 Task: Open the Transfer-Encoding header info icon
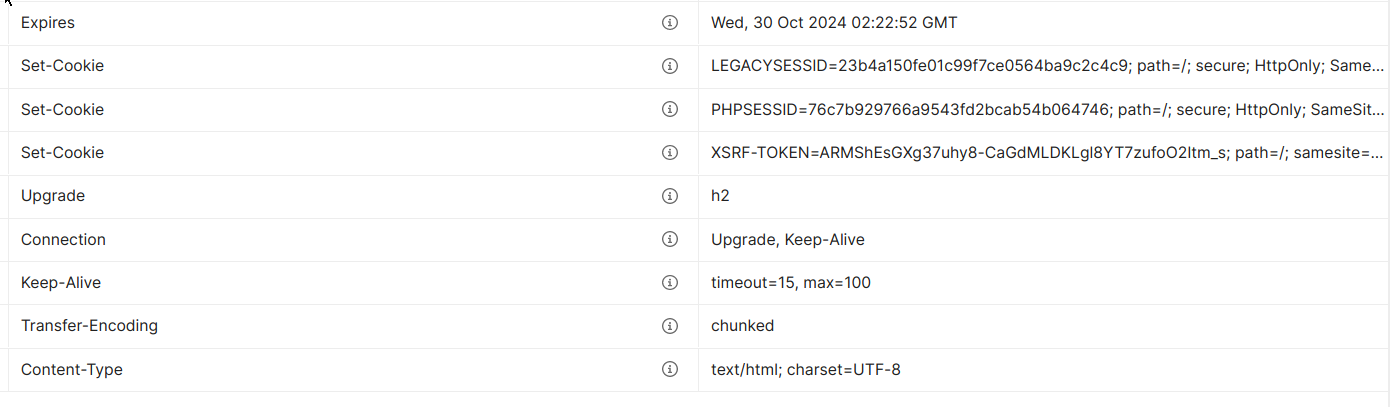pyautogui.click(x=670, y=326)
